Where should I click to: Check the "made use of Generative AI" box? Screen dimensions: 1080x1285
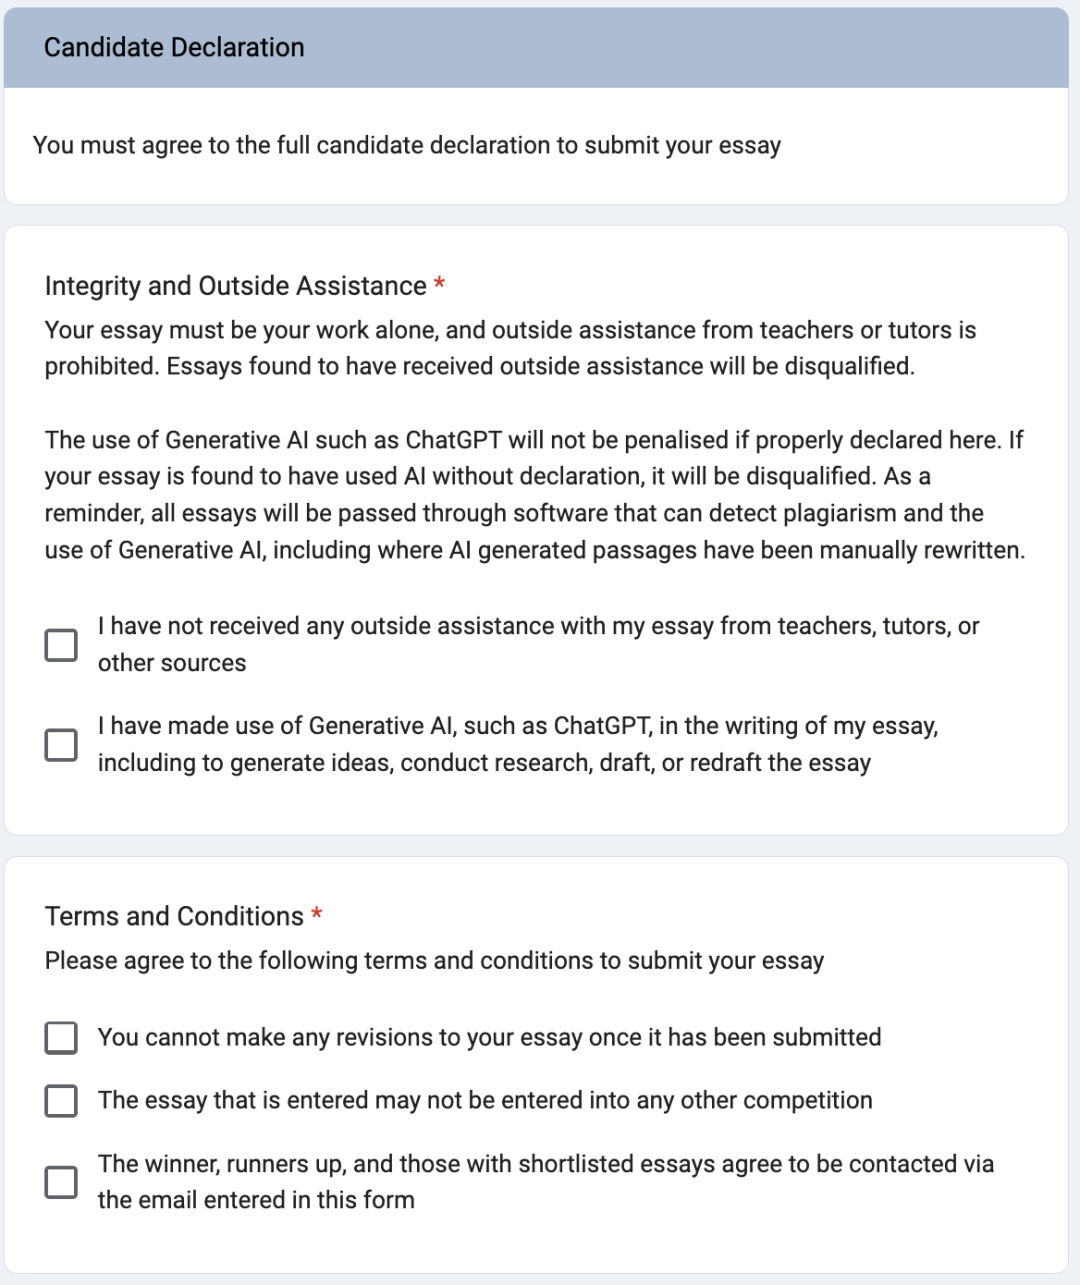61,745
